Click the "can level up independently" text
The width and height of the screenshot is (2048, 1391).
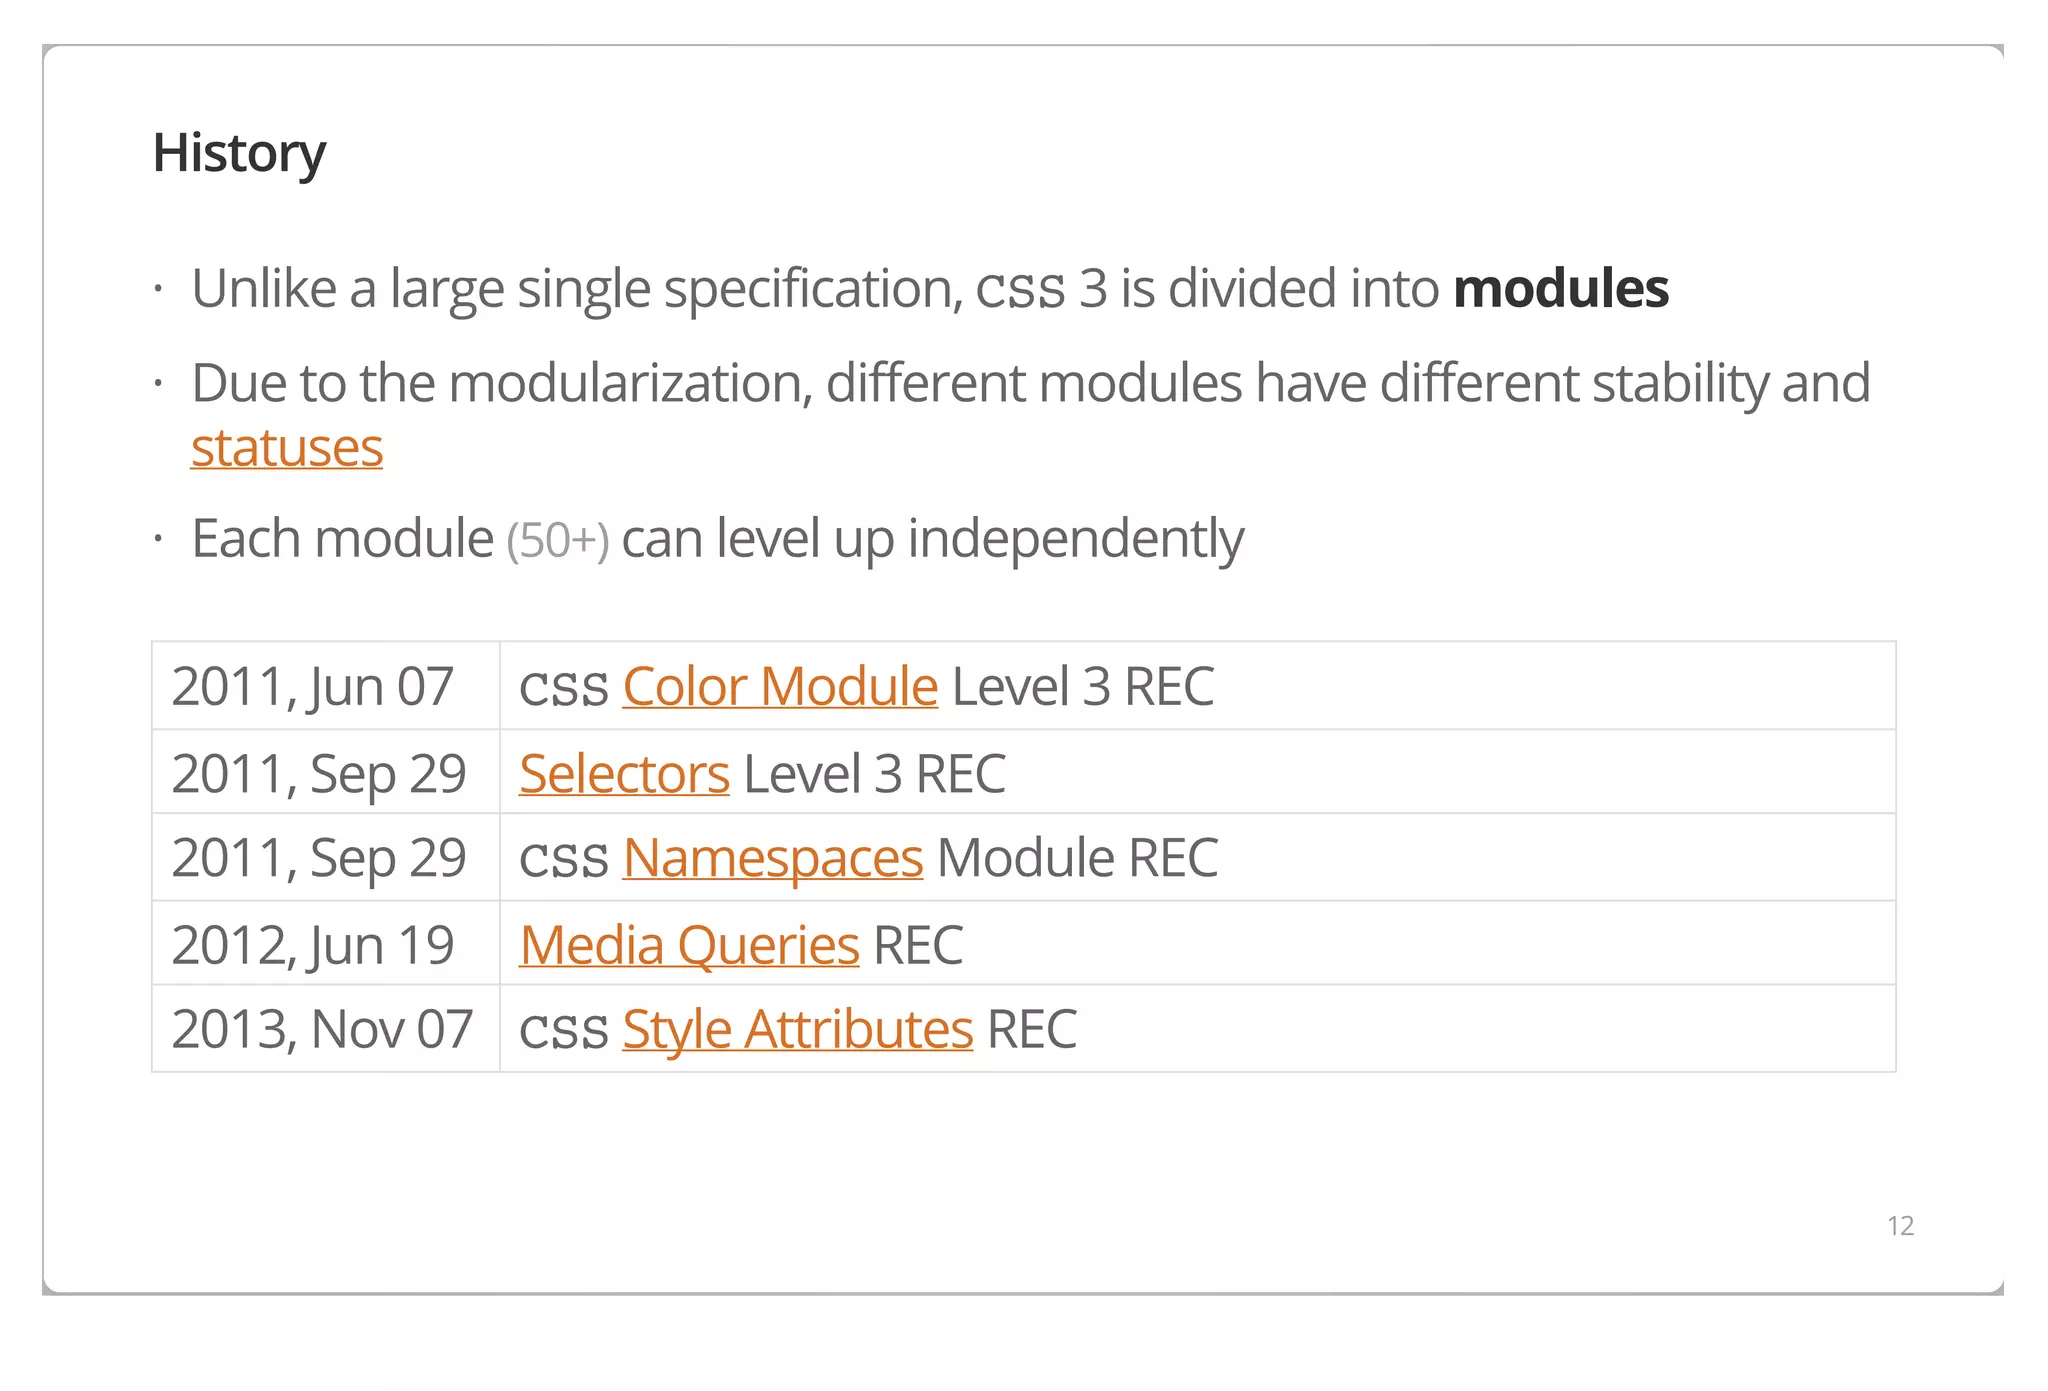click(x=932, y=539)
